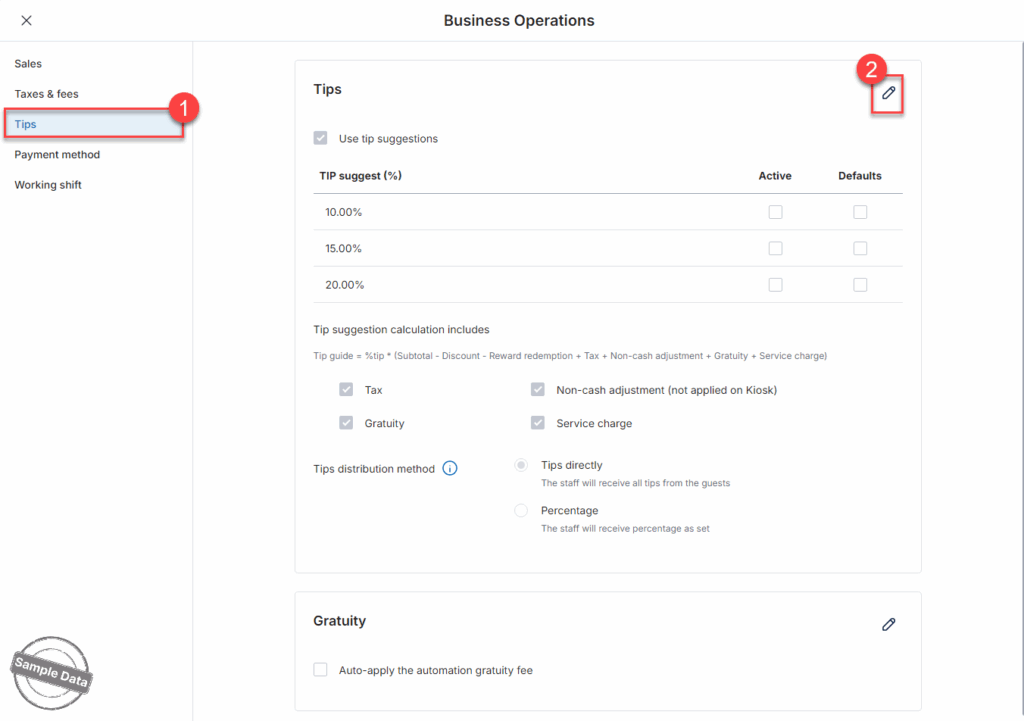Open the Sales section in sidebar
This screenshot has width=1024, height=721.
click(28, 64)
